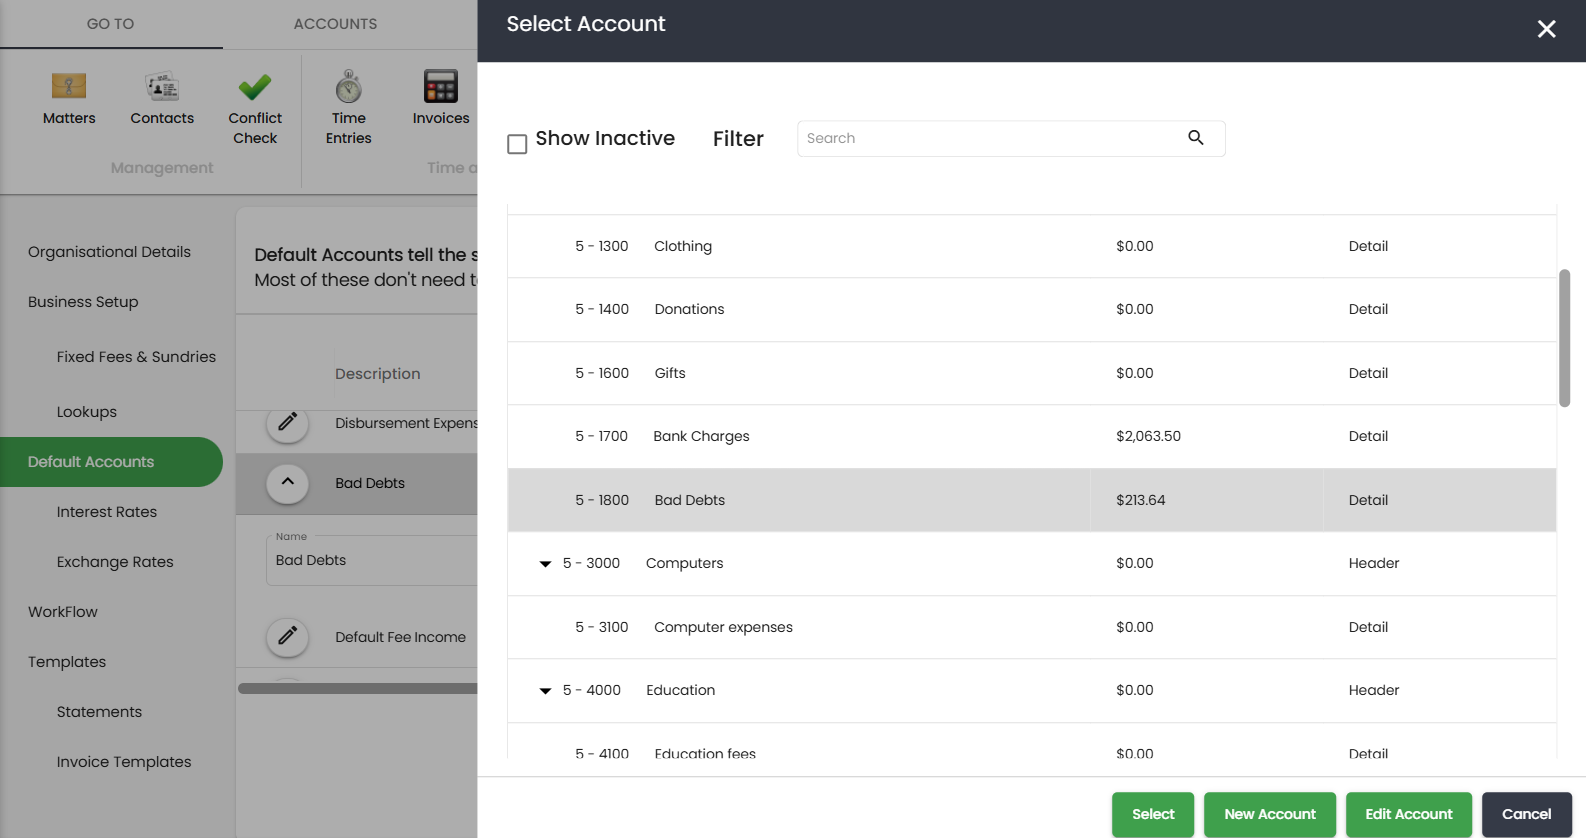This screenshot has width=1586, height=838.
Task: Select the 5-3100 Computer expenses row
Action: tap(1032, 627)
